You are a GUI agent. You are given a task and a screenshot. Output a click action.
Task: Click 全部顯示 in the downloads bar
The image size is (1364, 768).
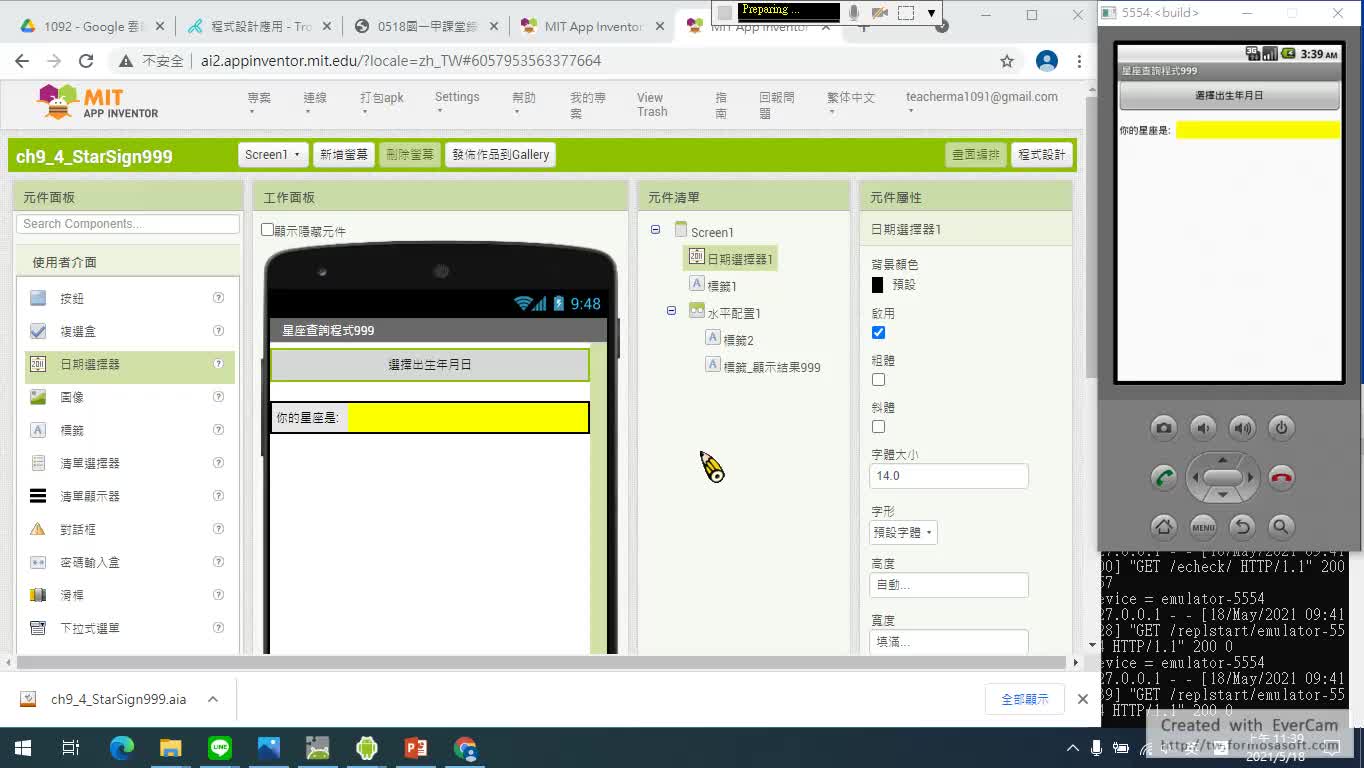coord(1025,699)
